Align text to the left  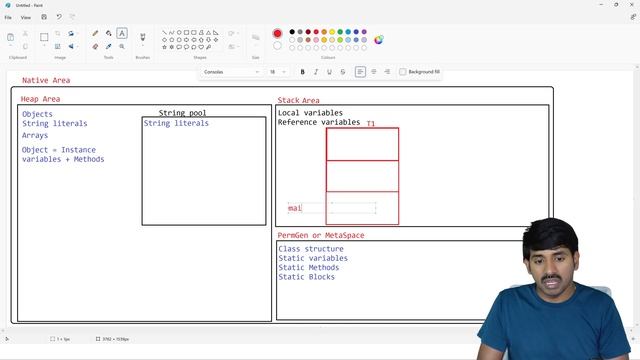click(x=360, y=72)
